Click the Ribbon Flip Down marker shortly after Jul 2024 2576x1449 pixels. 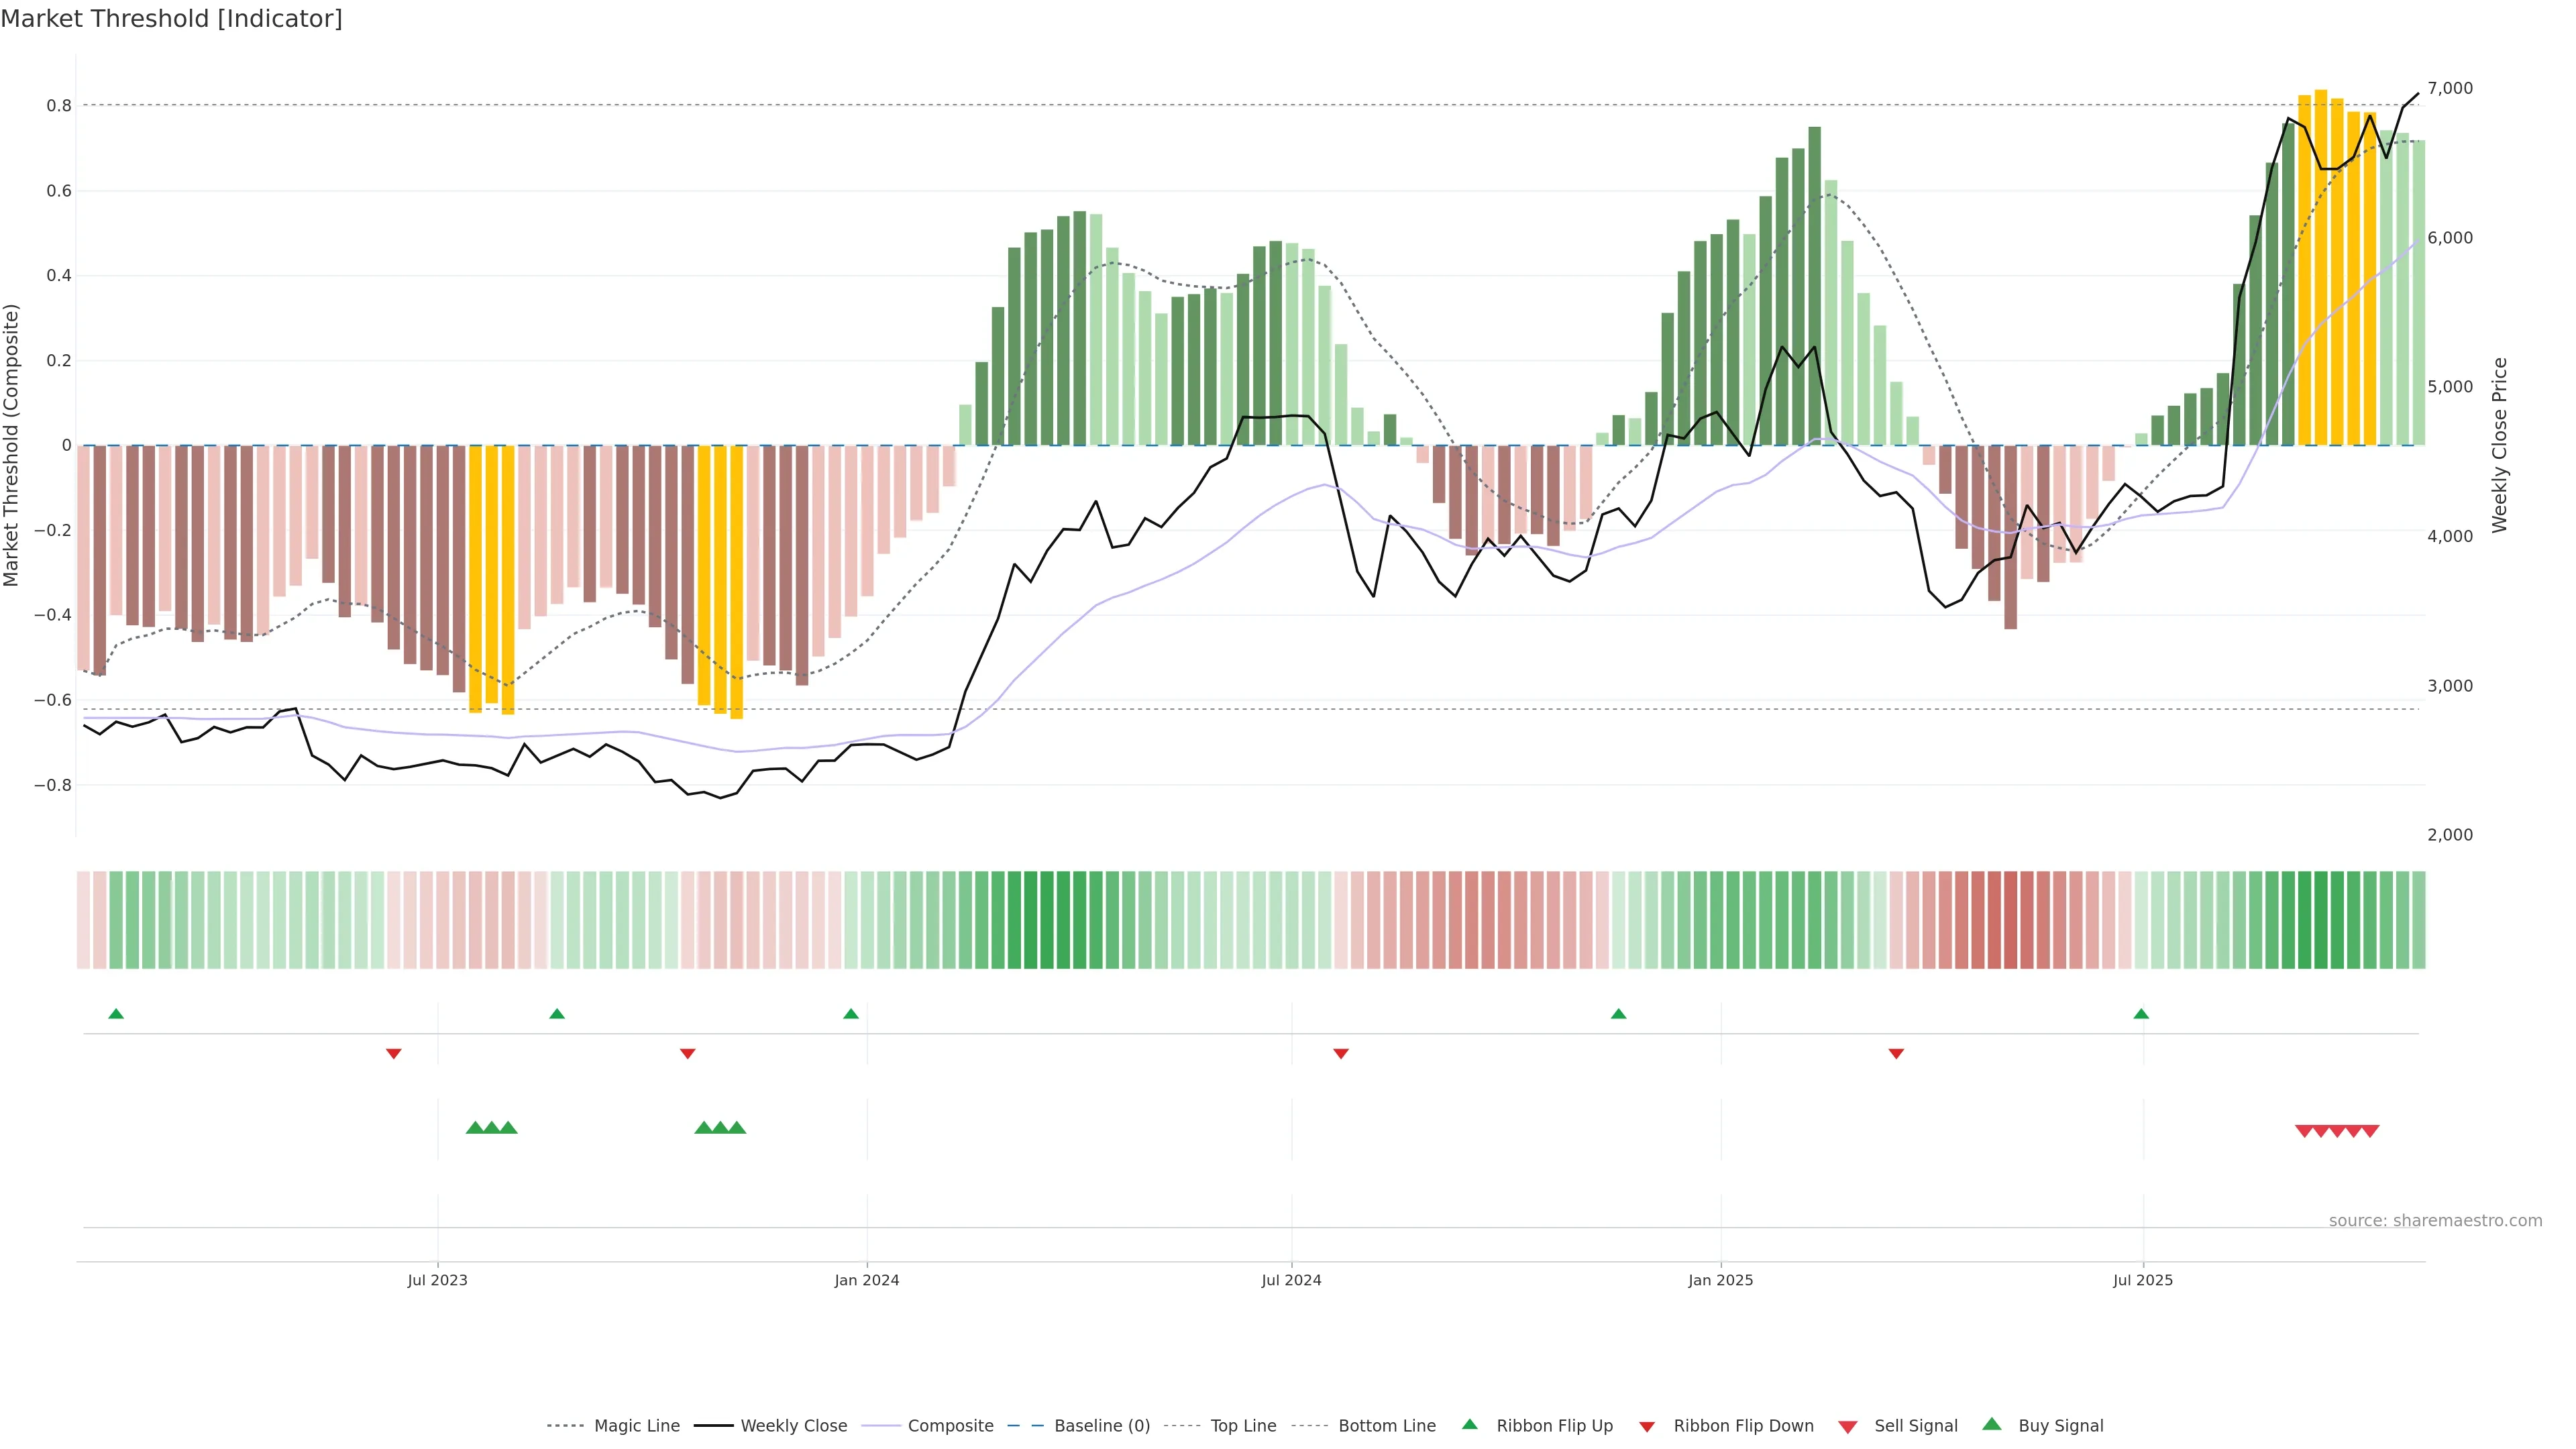tap(1341, 1053)
